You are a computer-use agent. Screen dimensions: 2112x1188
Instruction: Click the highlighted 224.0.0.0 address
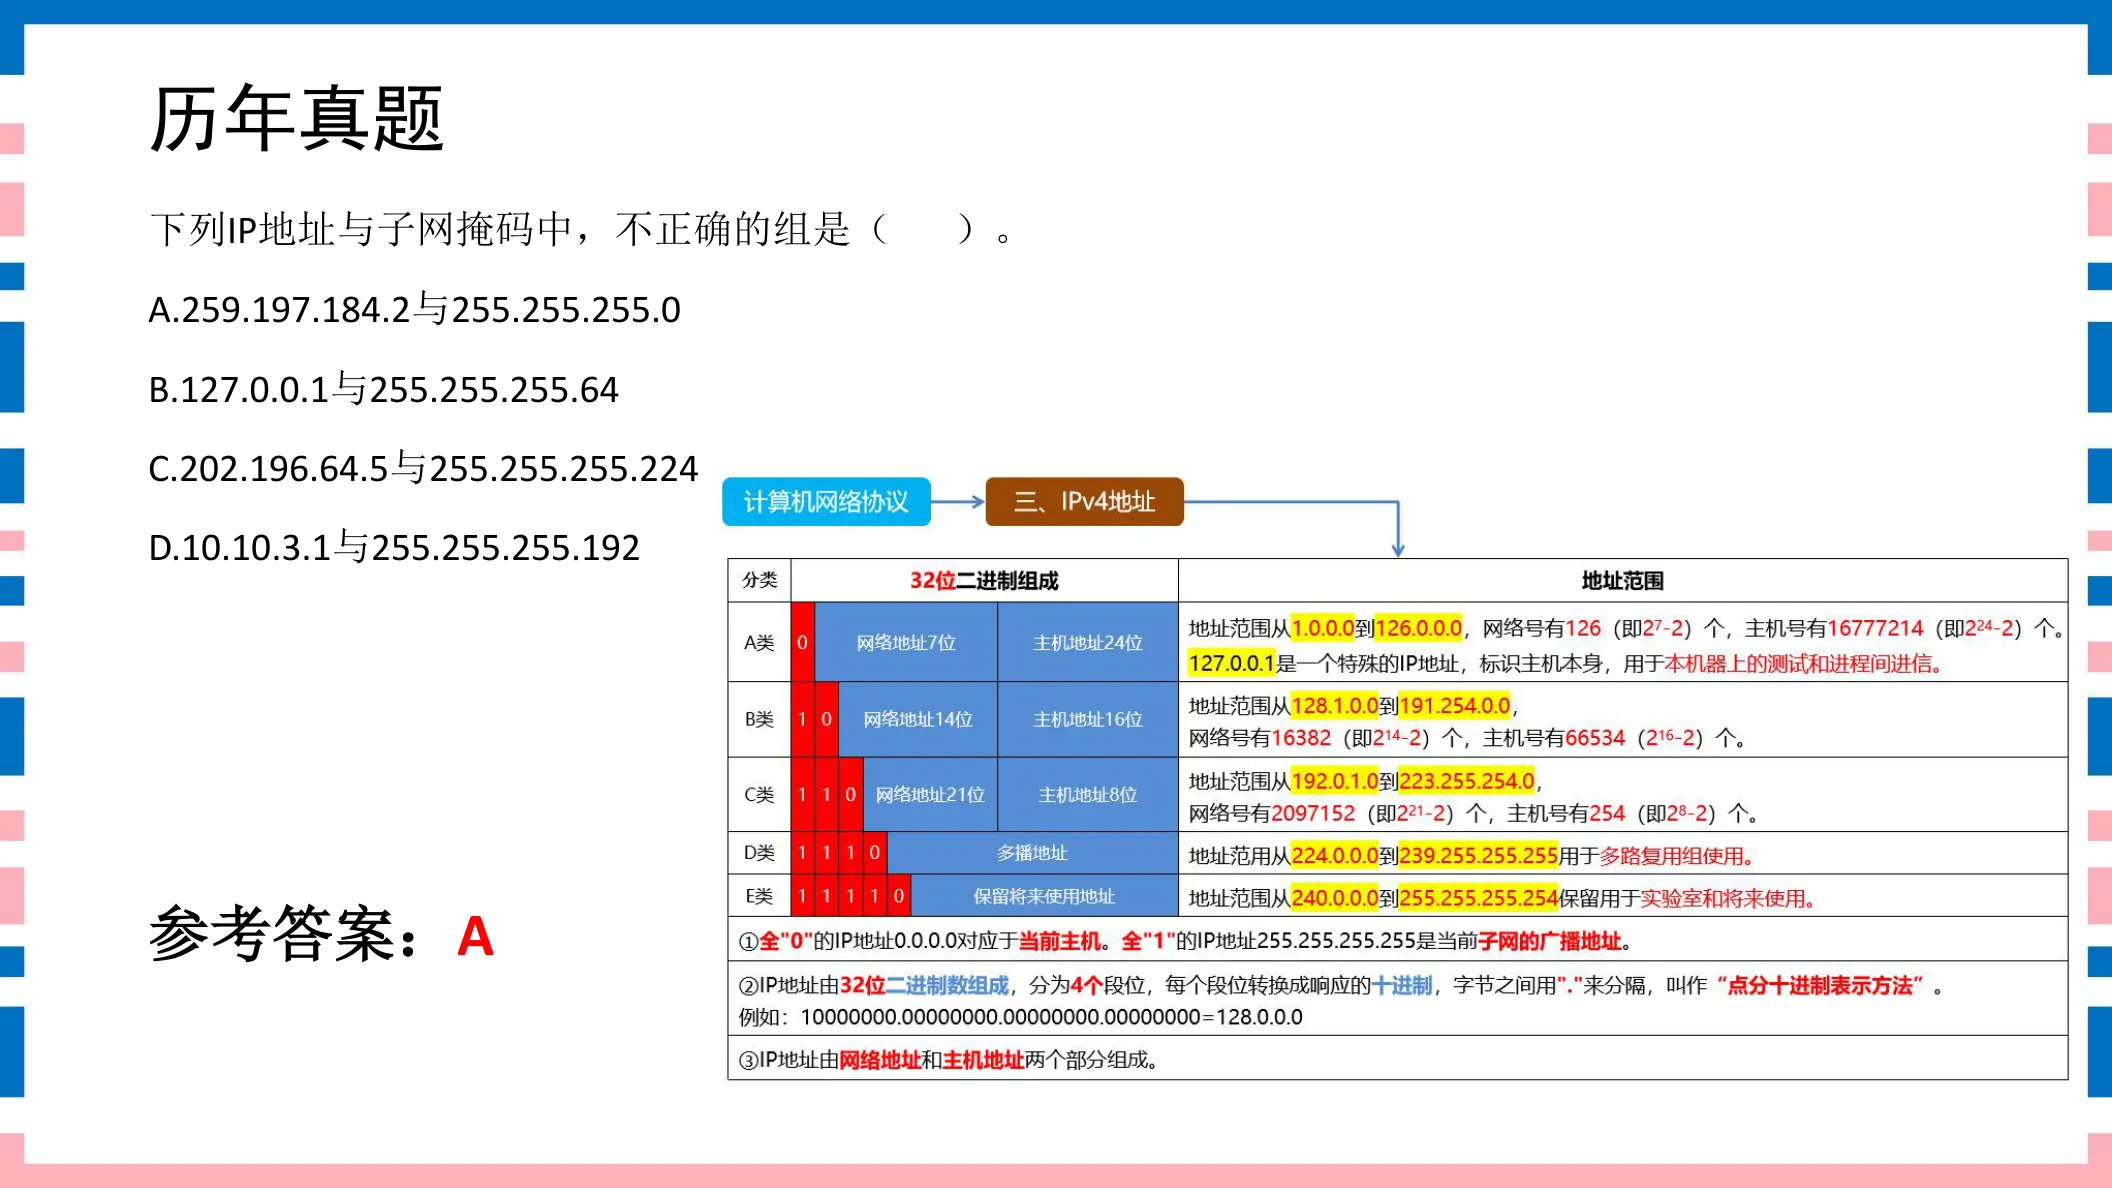point(1334,856)
